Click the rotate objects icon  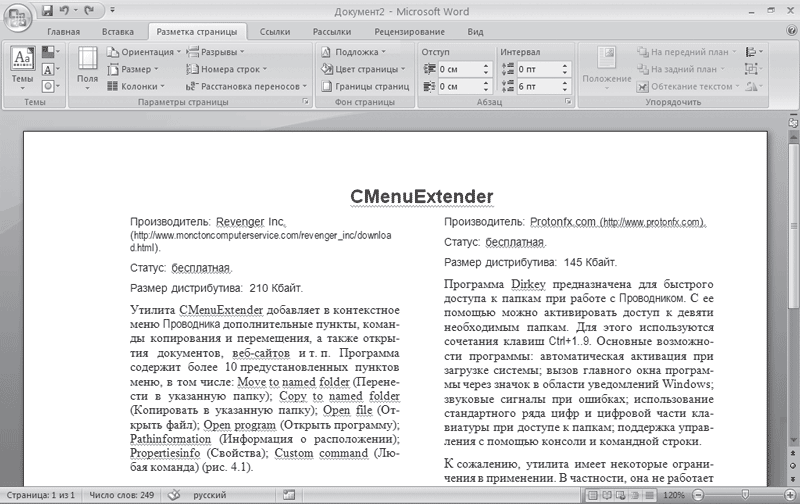(x=754, y=87)
